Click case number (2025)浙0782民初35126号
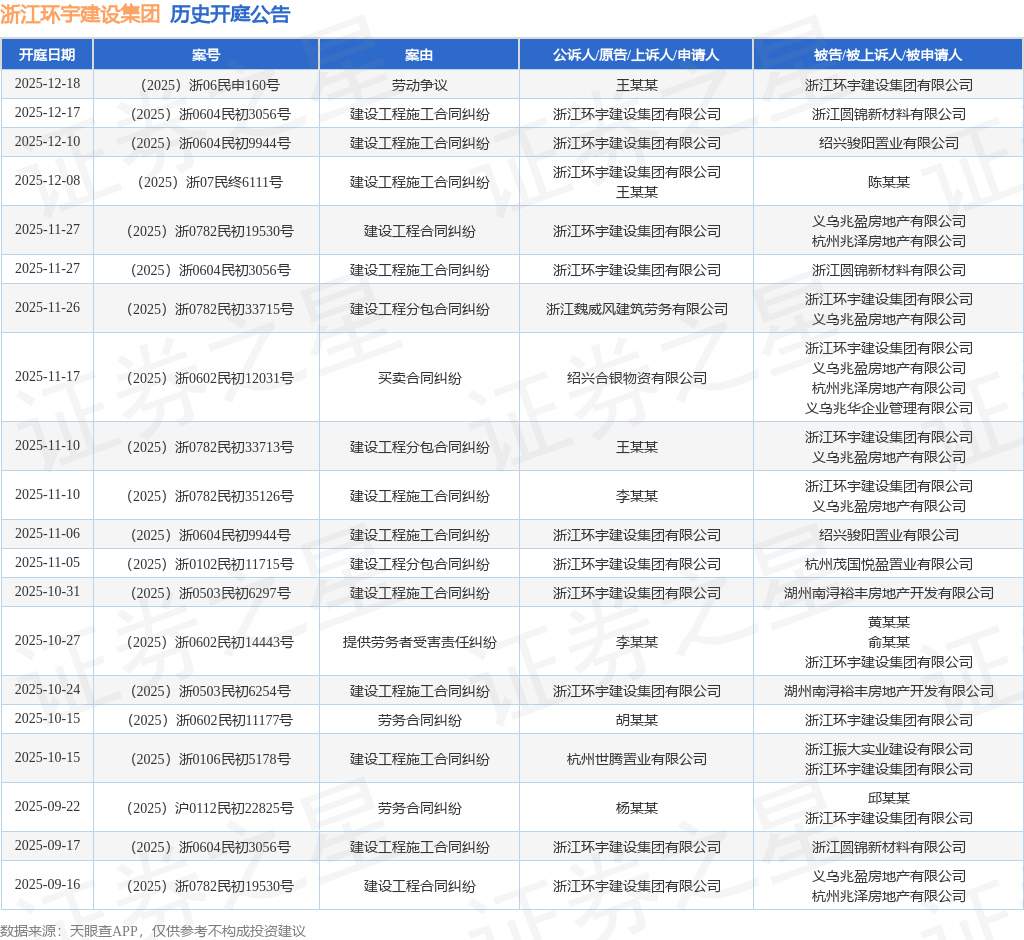 click(x=206, y=496)
